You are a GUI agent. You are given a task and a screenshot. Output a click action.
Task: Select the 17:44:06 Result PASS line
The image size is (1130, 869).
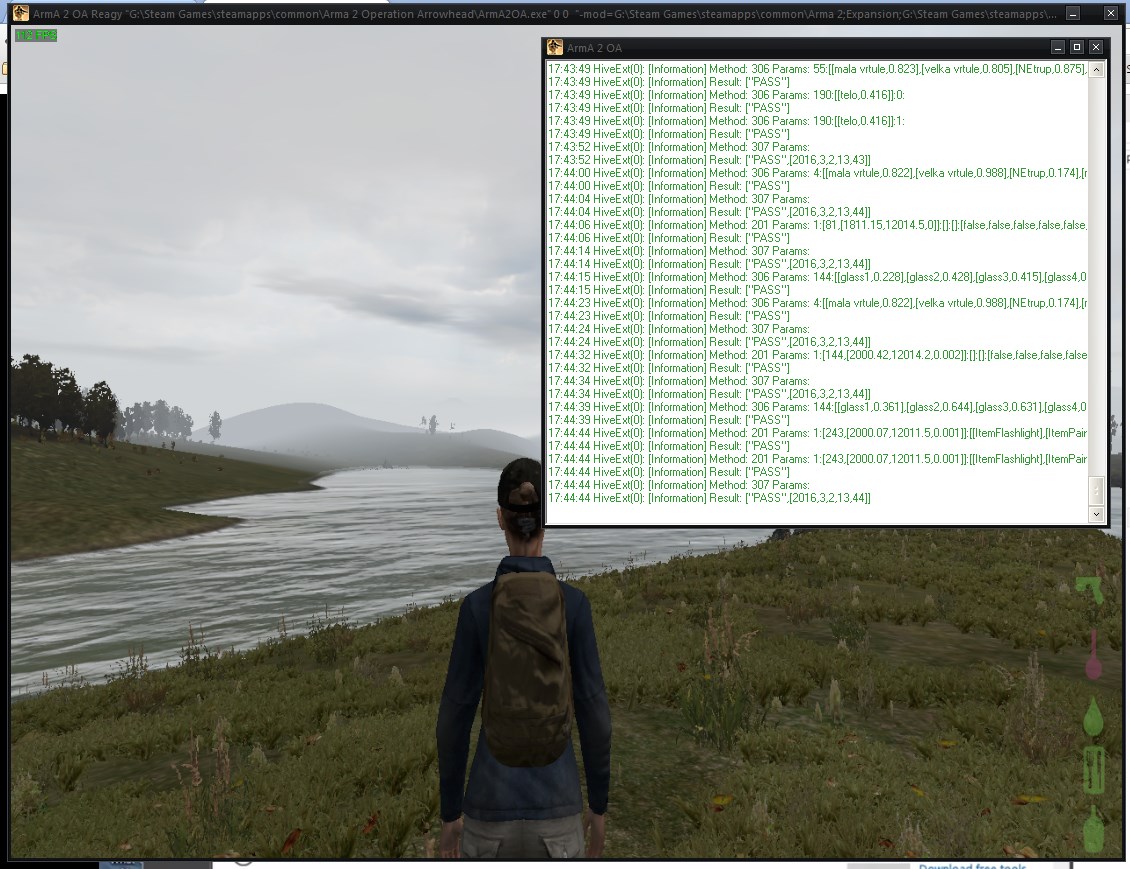669,238
